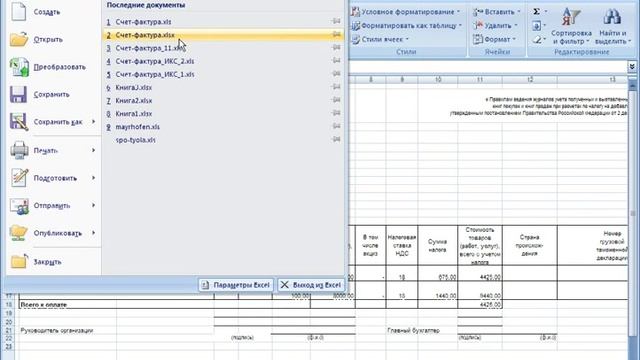640x360 pixels.
Task: Expand Подготовить submenu arrow
Action: click(x=93, y=178)
